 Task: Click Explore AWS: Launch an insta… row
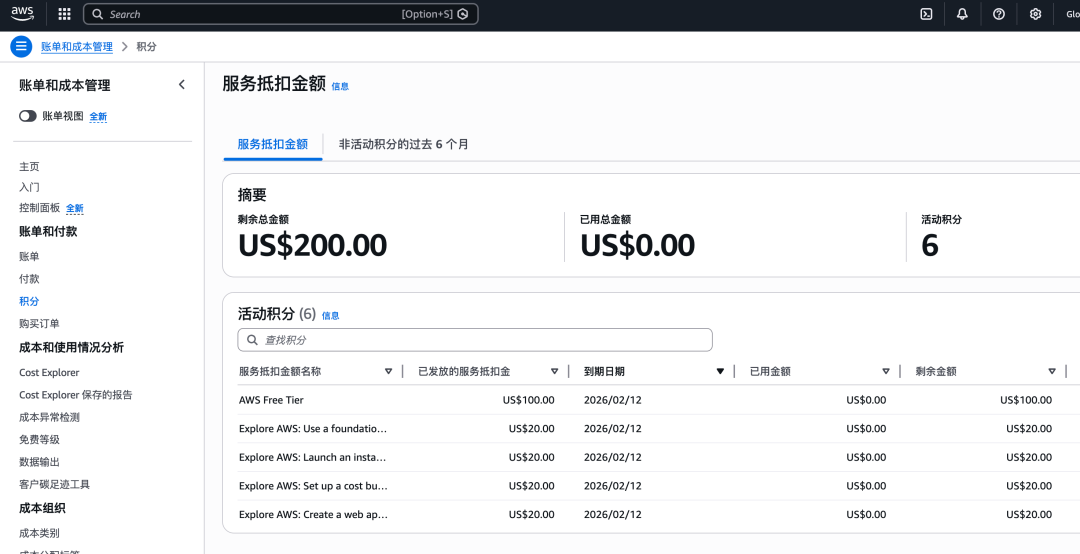click(313, 457)
